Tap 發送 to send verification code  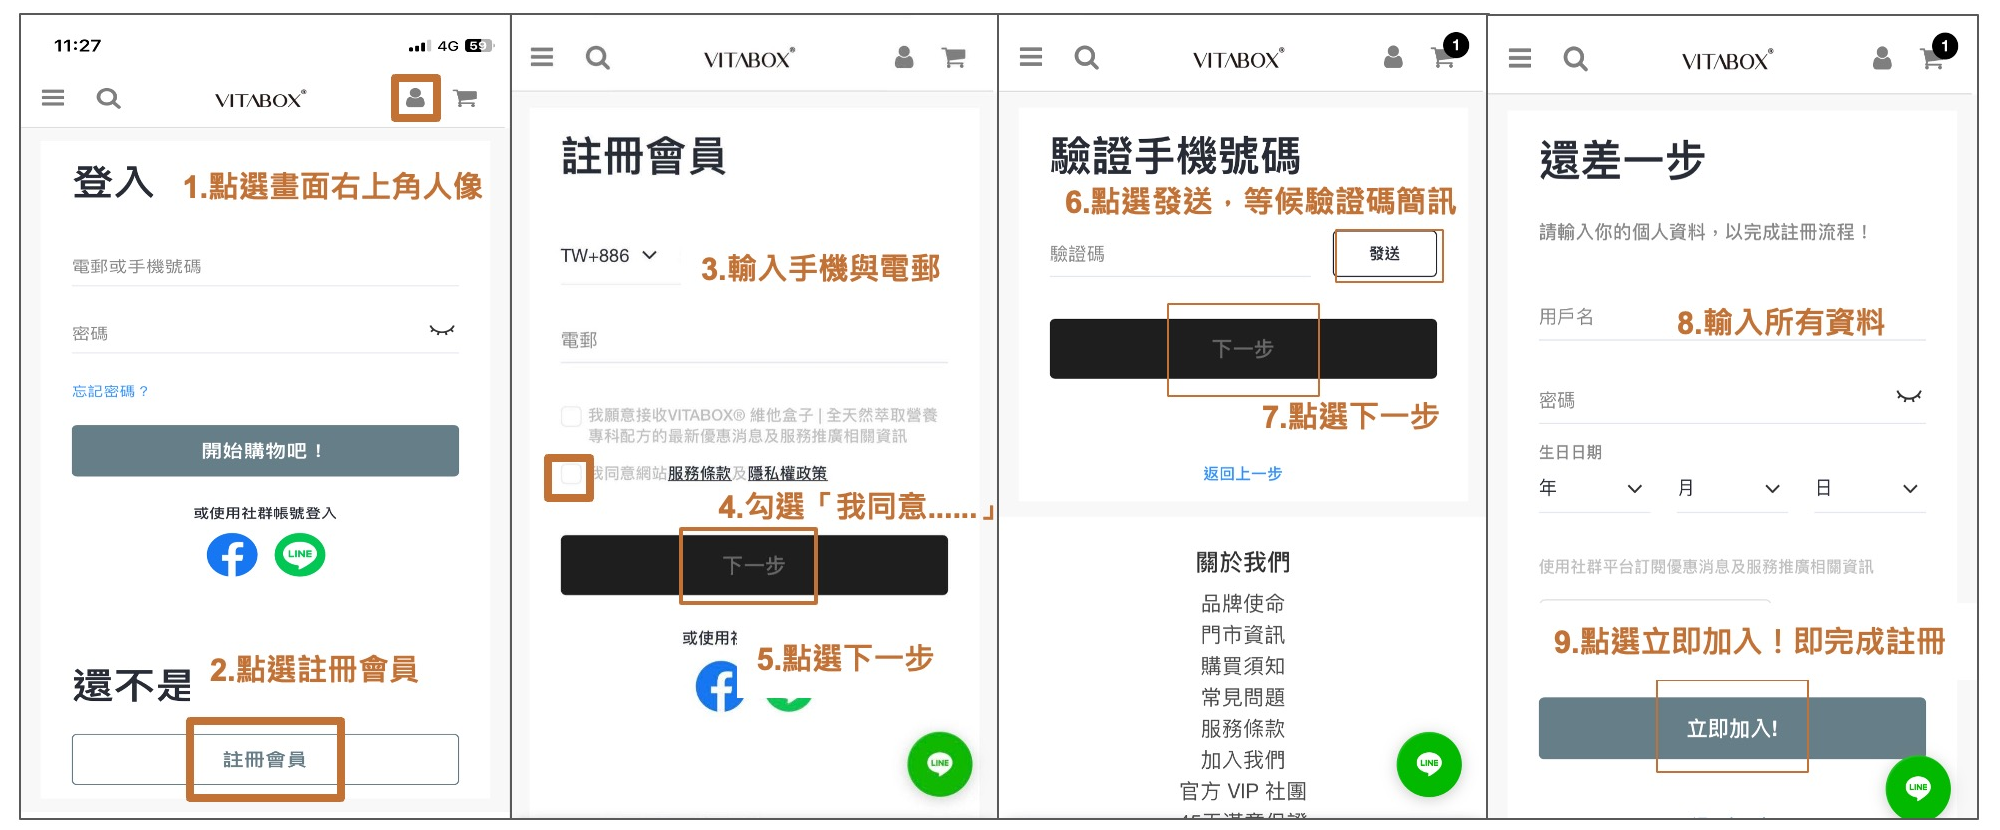click(x=1385, y=254)
